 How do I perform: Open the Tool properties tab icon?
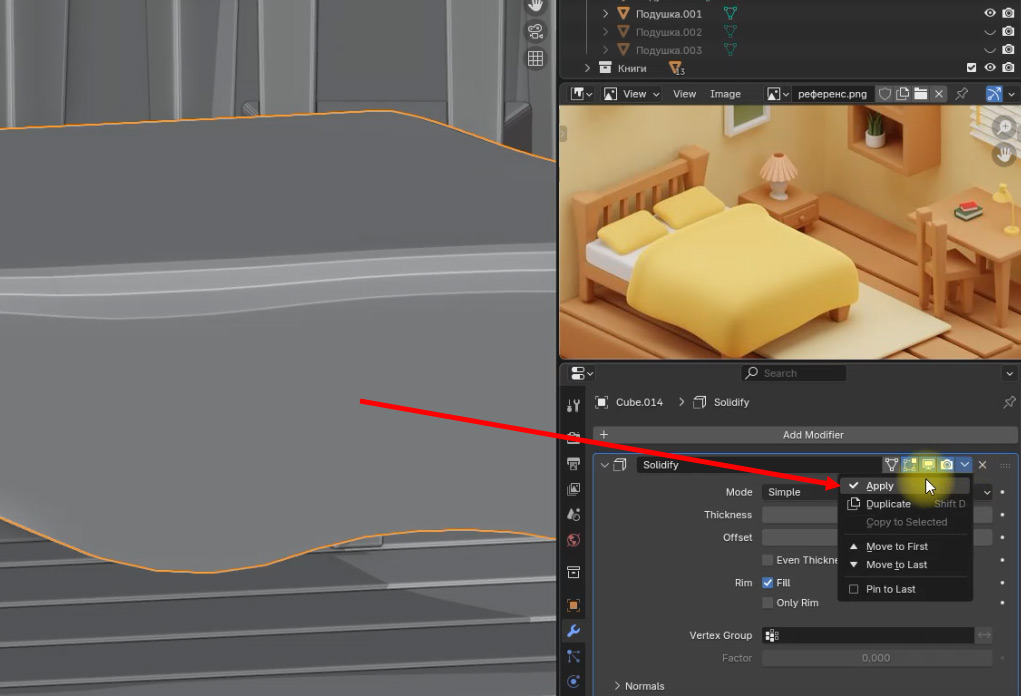coord(573,406)
